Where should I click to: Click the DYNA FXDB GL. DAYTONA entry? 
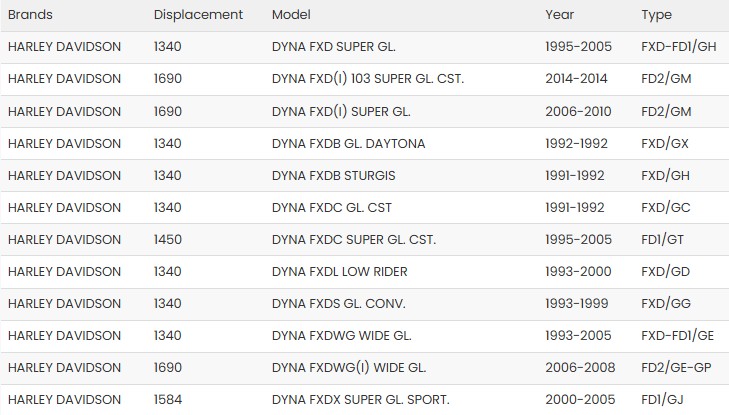[x=348, y=144]
